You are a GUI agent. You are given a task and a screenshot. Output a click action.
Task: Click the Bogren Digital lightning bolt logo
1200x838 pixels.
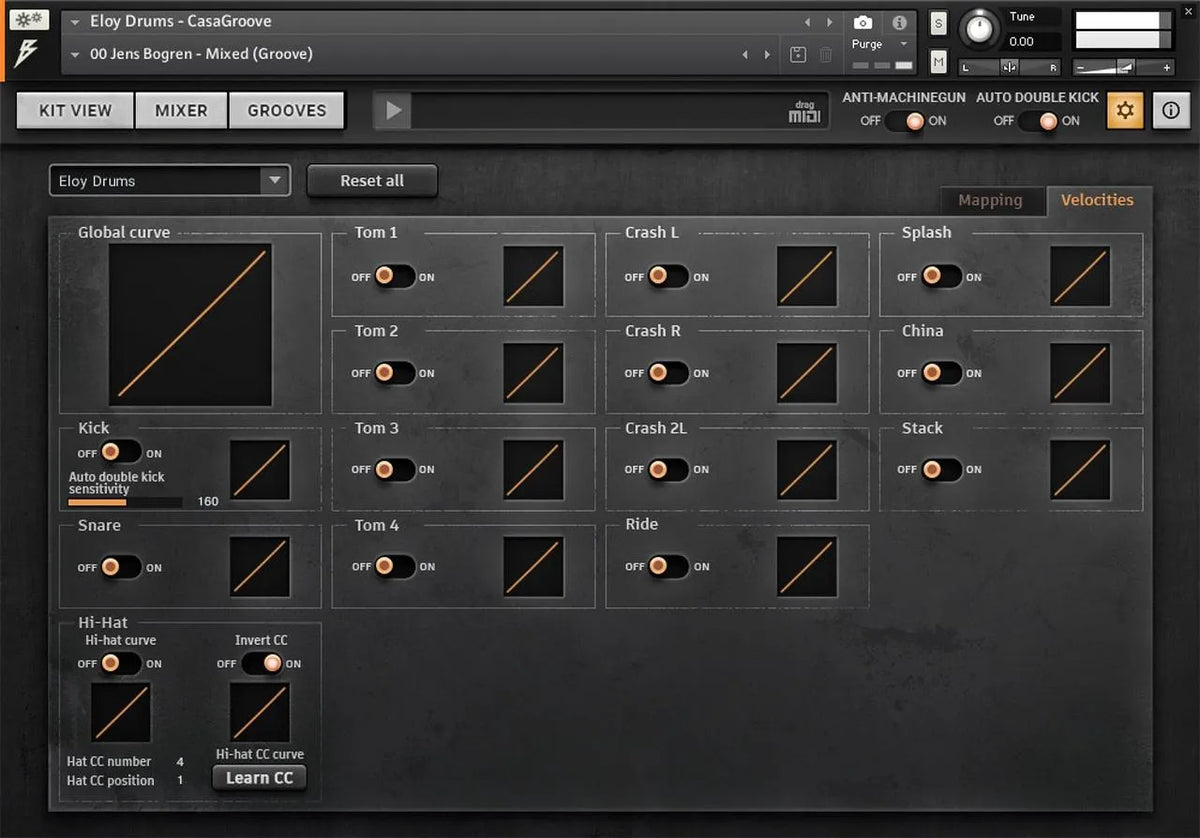coord(27,50)
